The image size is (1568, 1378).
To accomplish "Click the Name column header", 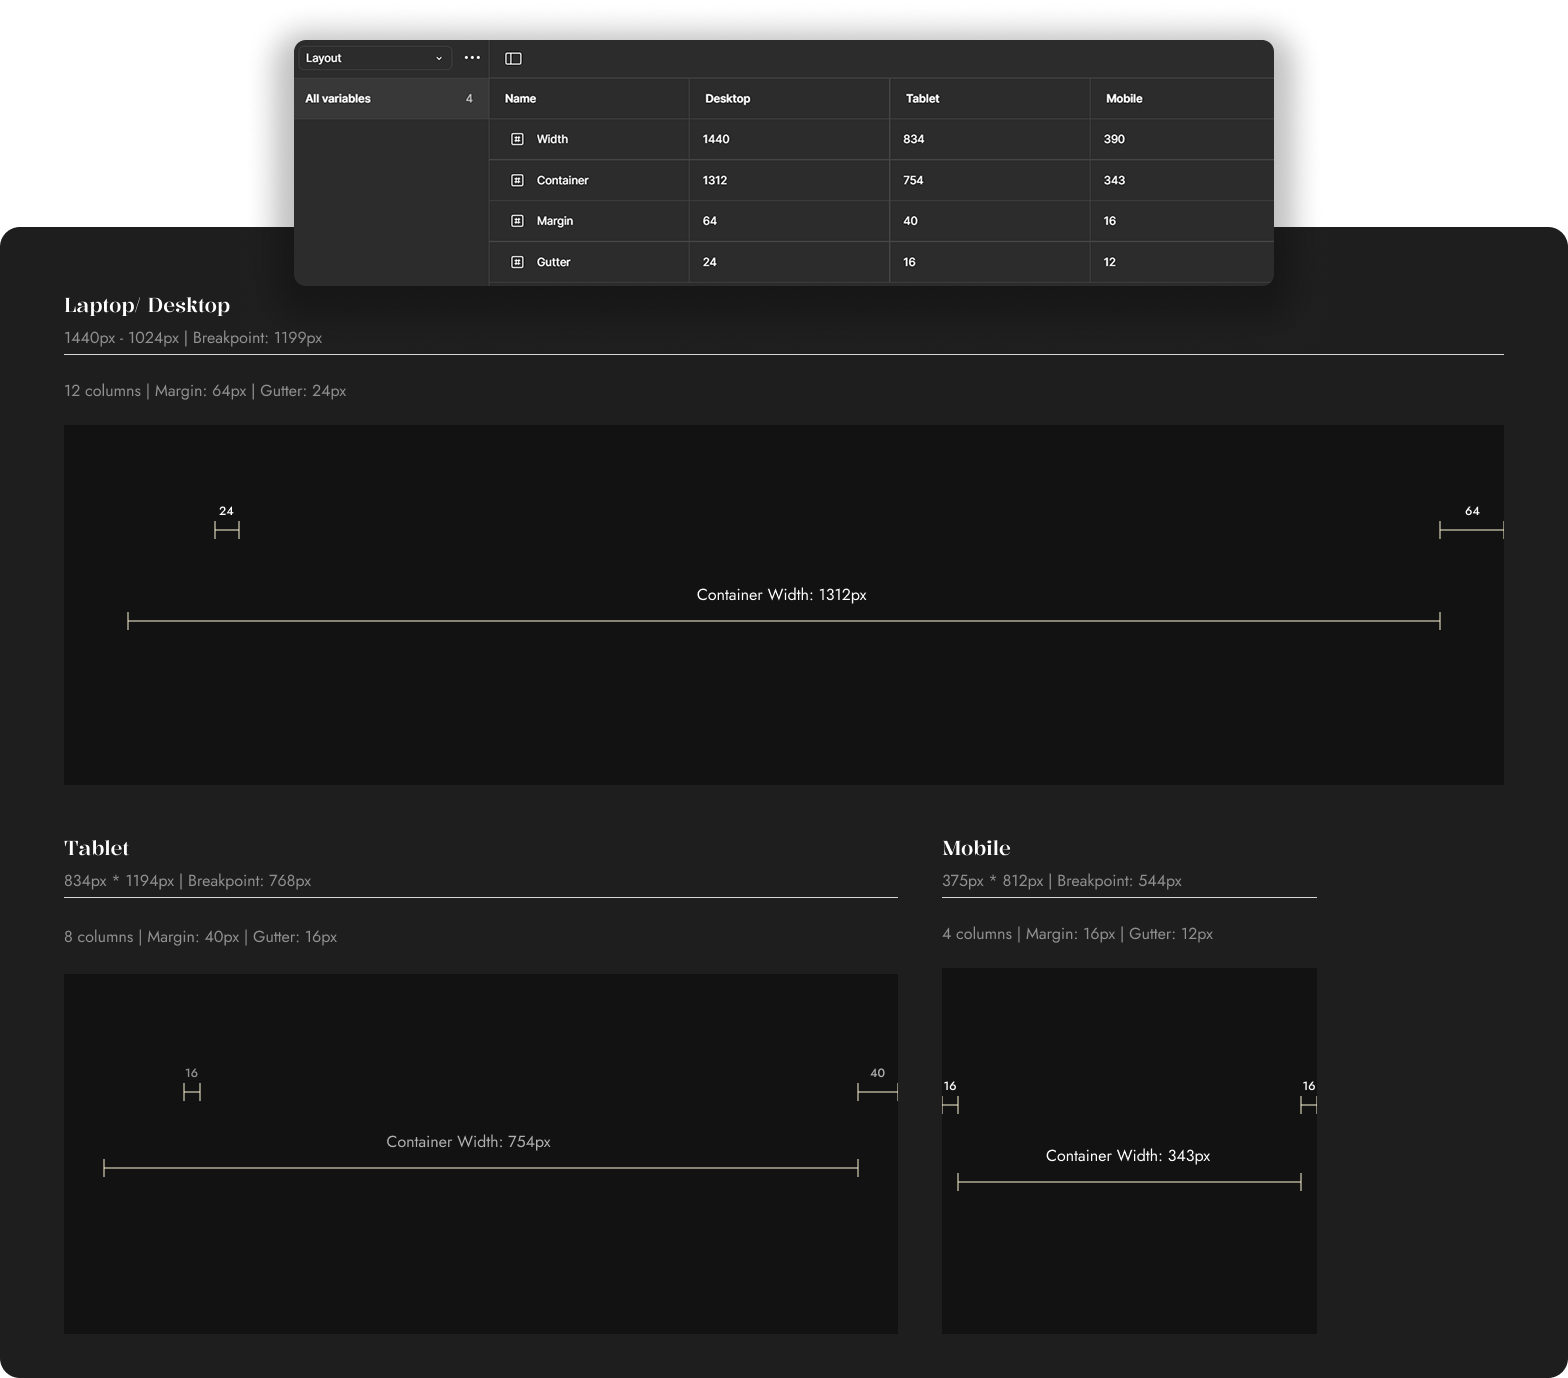I will tap(520, 99).
